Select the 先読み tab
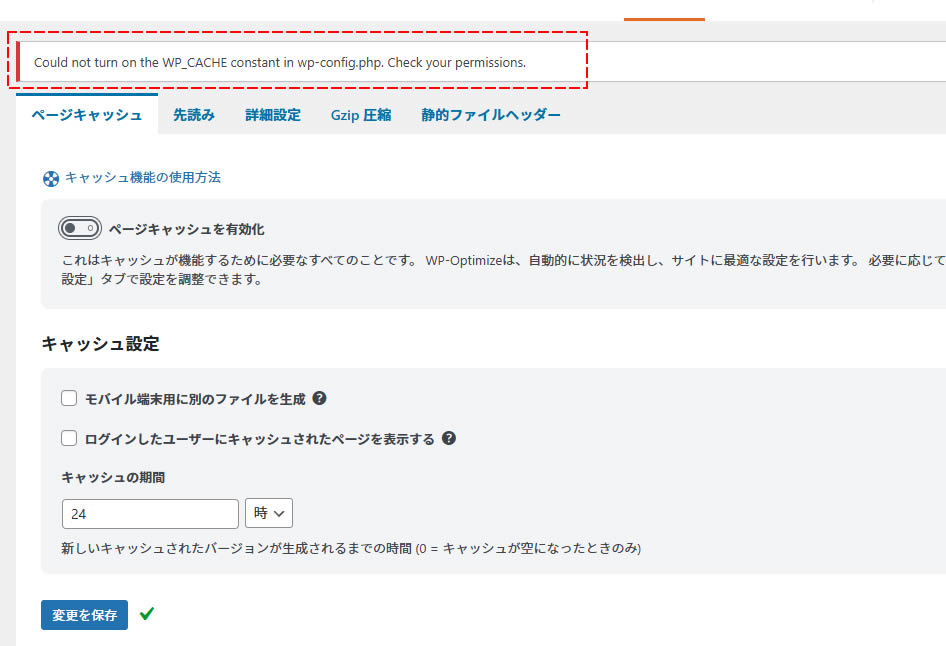The image size is (946, 646). [194, 114]
